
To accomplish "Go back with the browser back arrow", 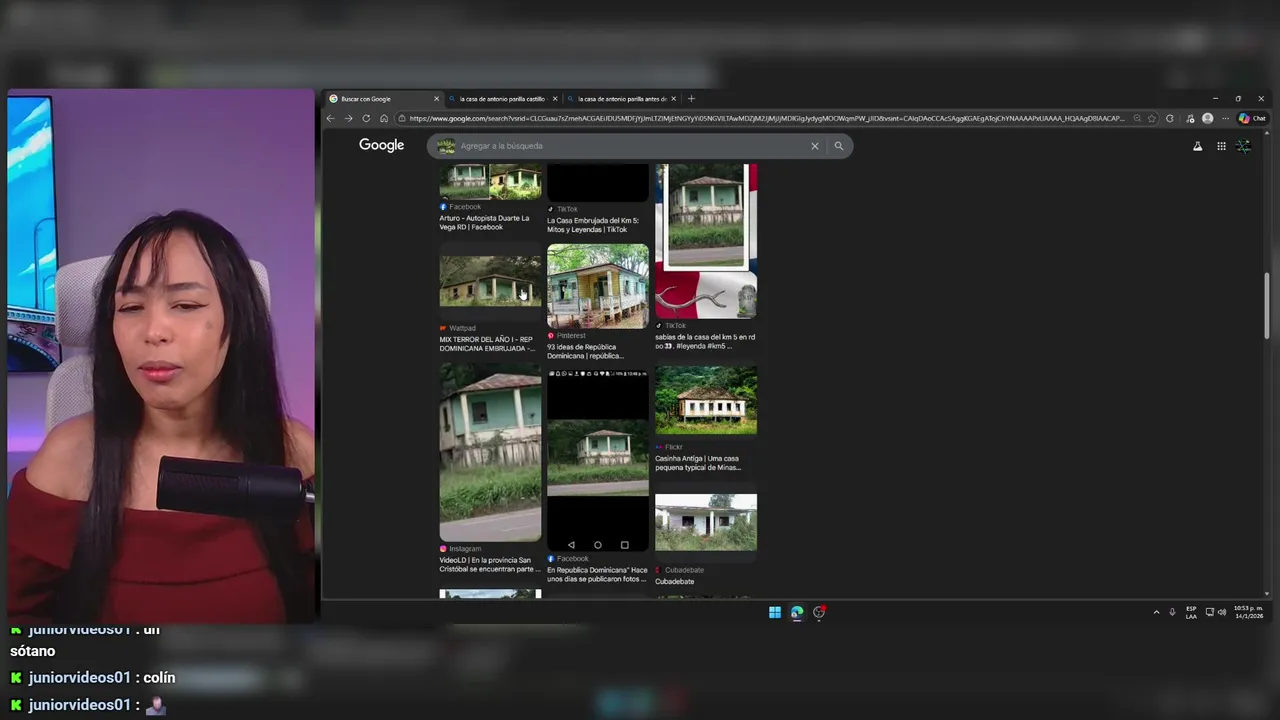I will 331,118.
